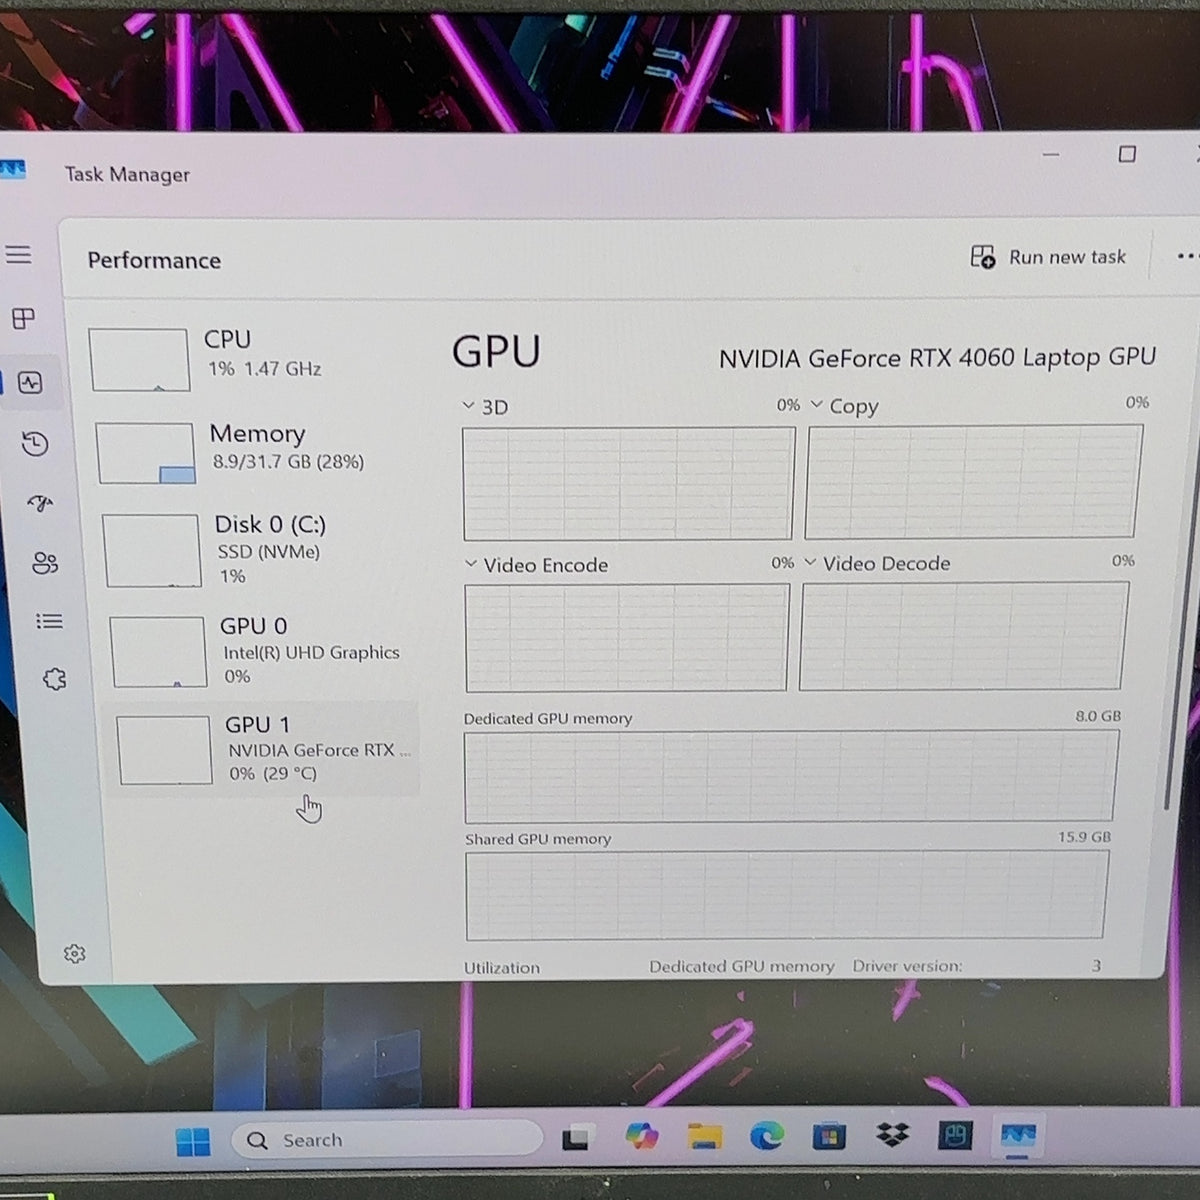Click the 1% 1.47 GHz CPU value
The width and height of the screenshot is (1200, 1200).
point(265,369)
